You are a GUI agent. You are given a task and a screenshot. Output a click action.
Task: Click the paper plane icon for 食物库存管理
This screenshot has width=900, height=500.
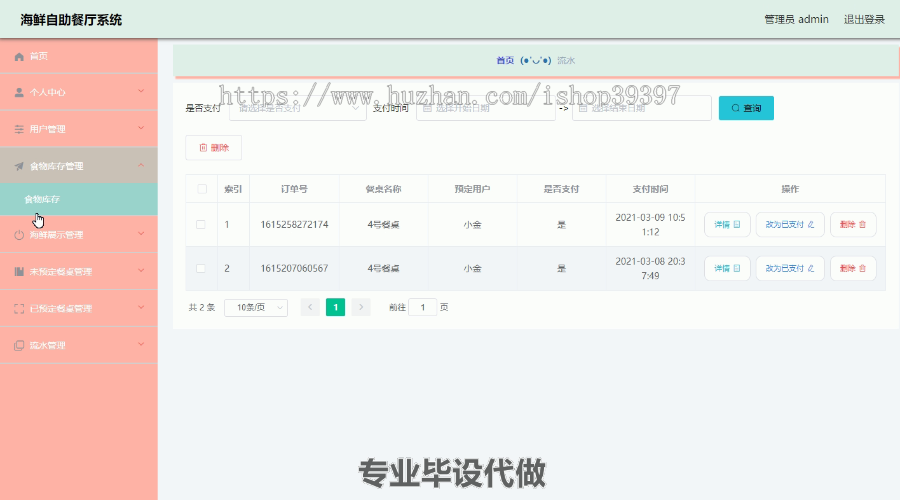[19, 166]
